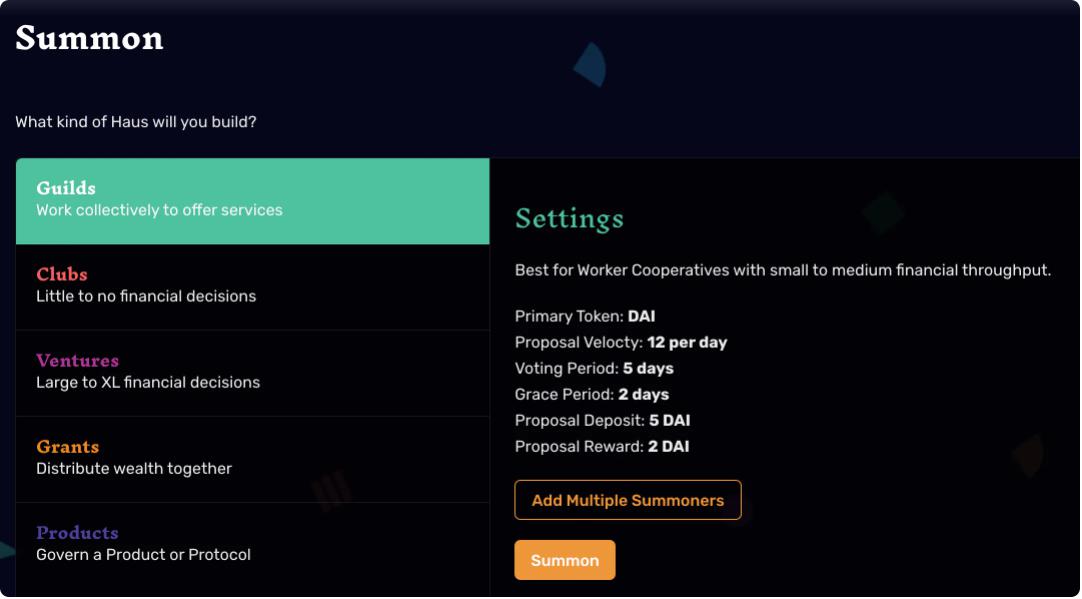Choose the Clubs option
This screenshot has height=599, width=1082.
coord(253,287)
